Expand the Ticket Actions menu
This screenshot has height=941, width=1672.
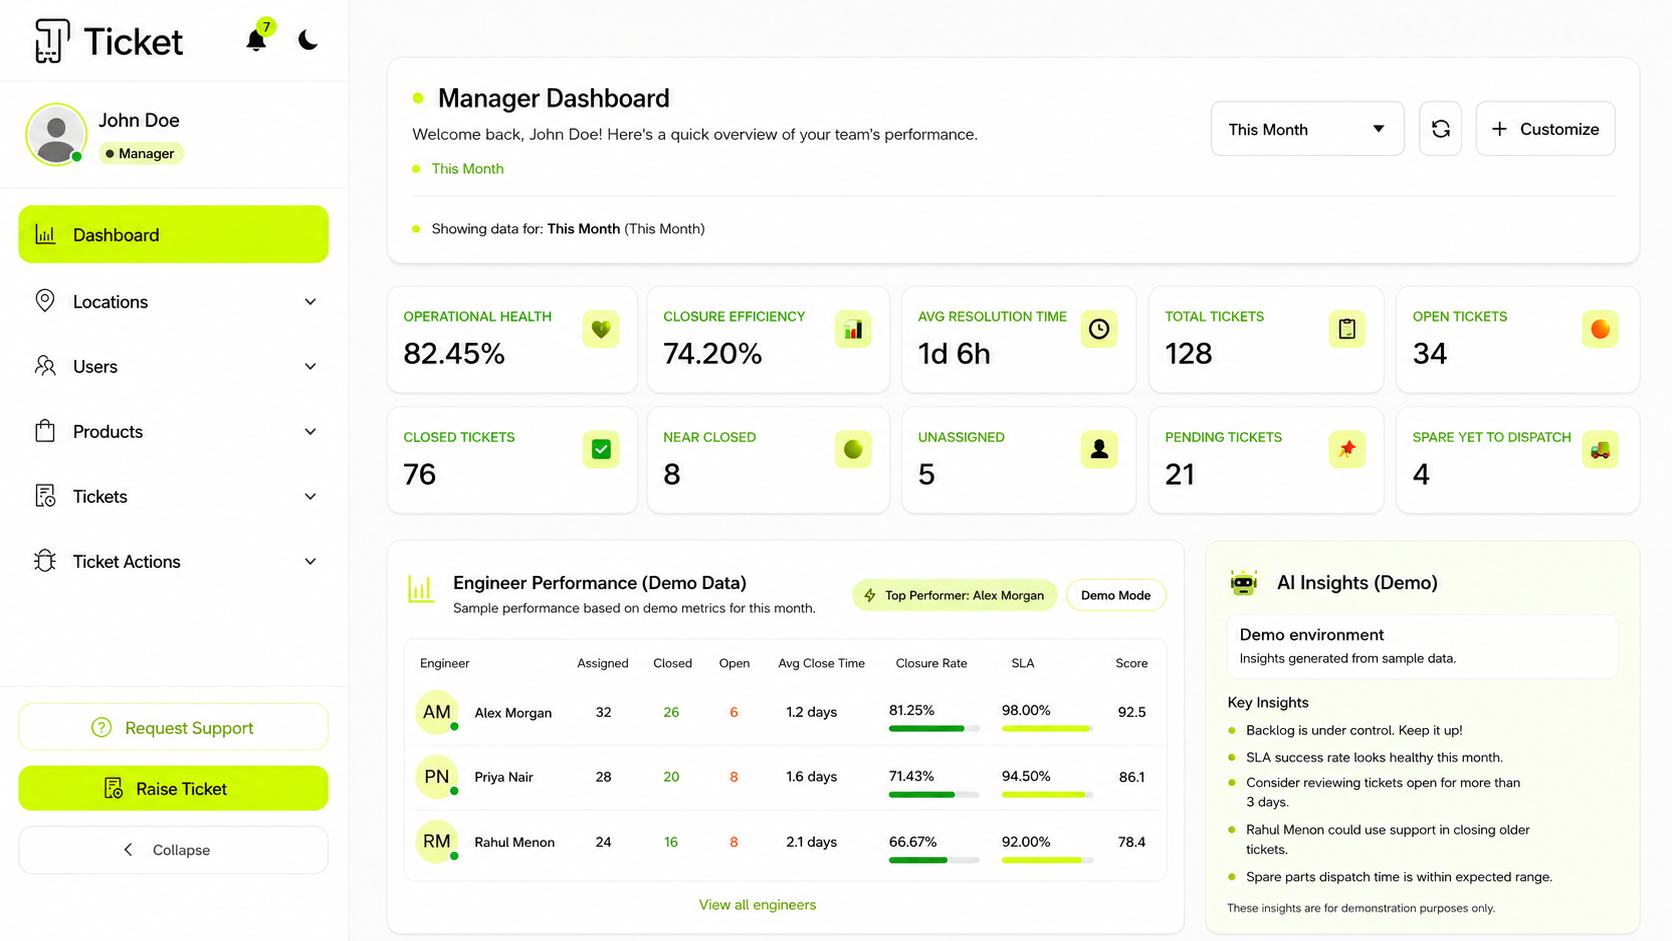(x=173, y=562)
